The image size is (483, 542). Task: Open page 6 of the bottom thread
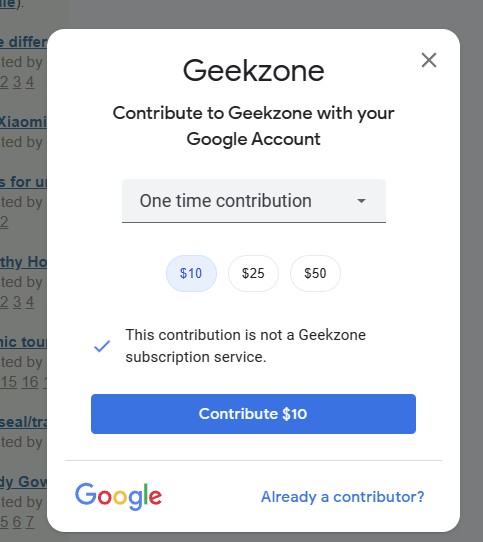pos(17,522)
